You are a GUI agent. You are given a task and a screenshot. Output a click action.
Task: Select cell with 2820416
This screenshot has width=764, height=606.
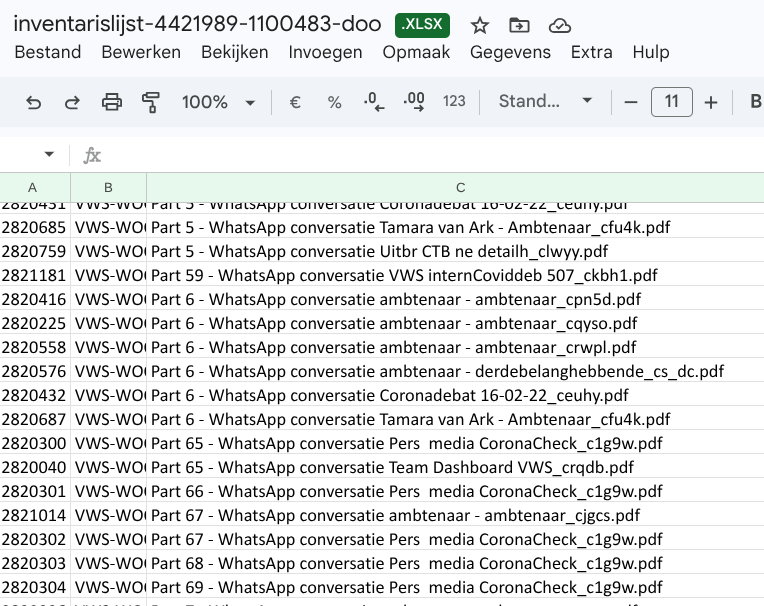[x=35, y=299]
